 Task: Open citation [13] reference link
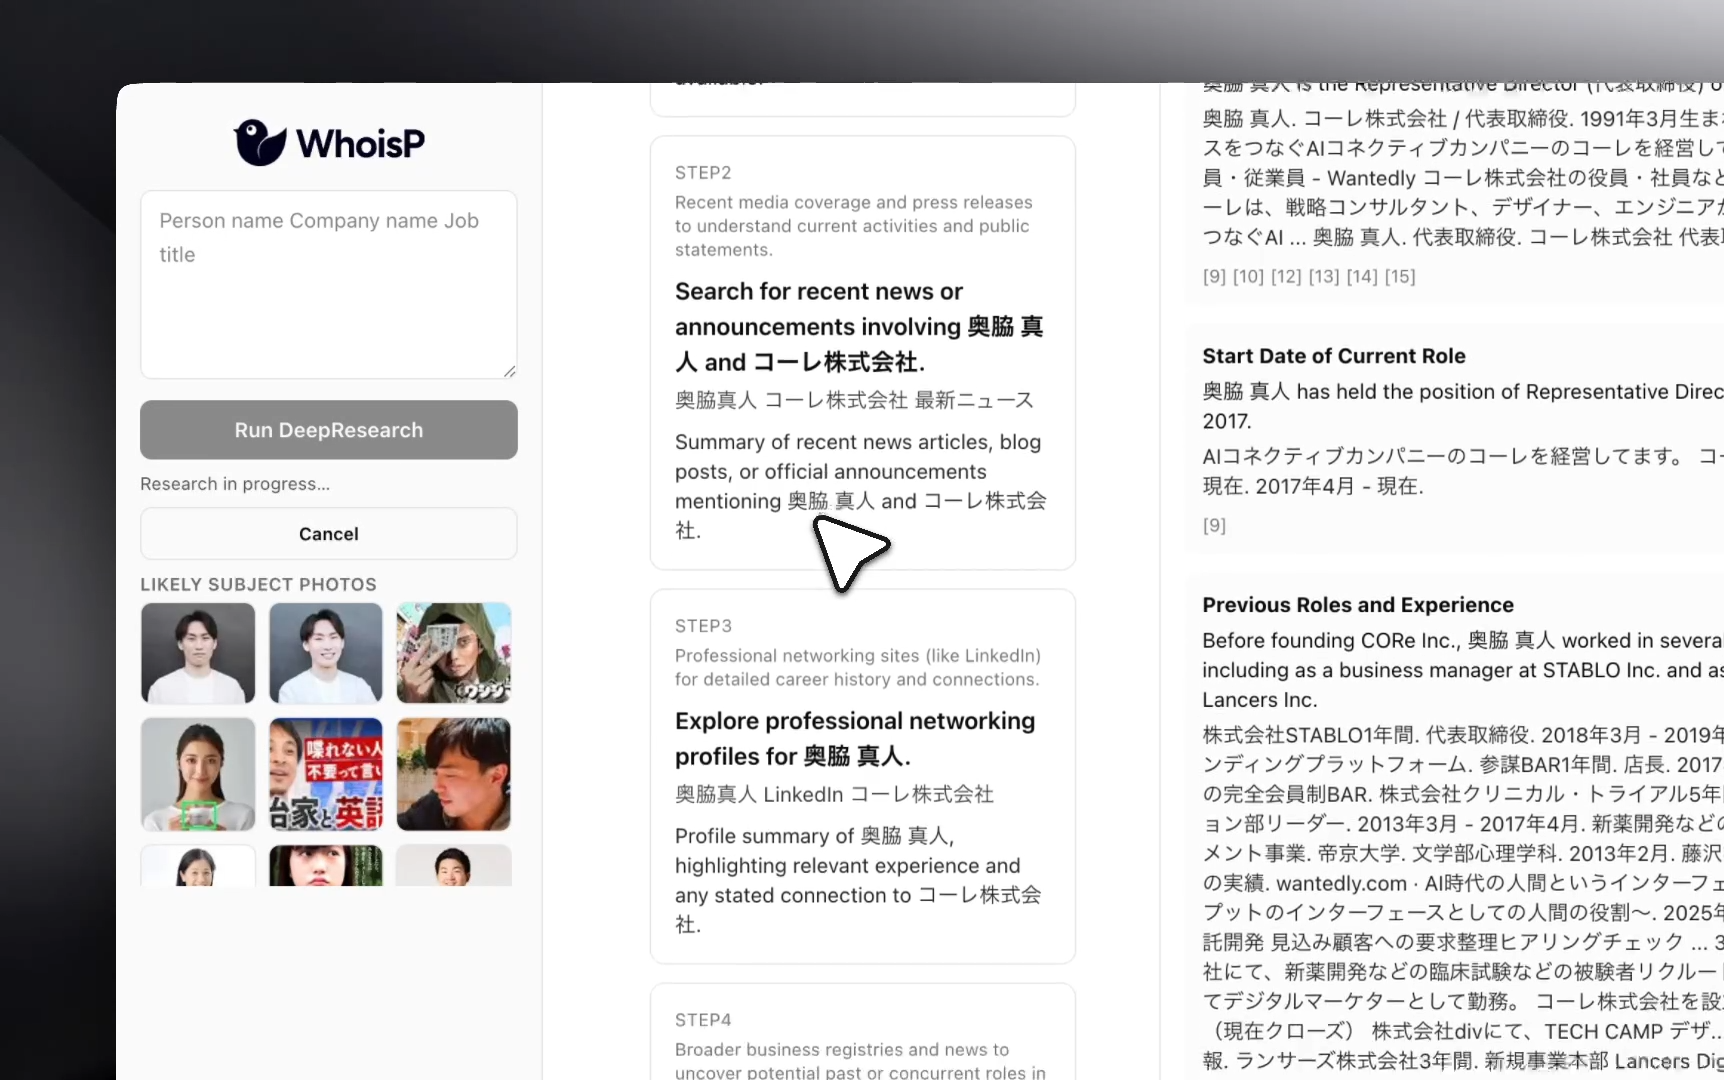tap(1323, 277)
